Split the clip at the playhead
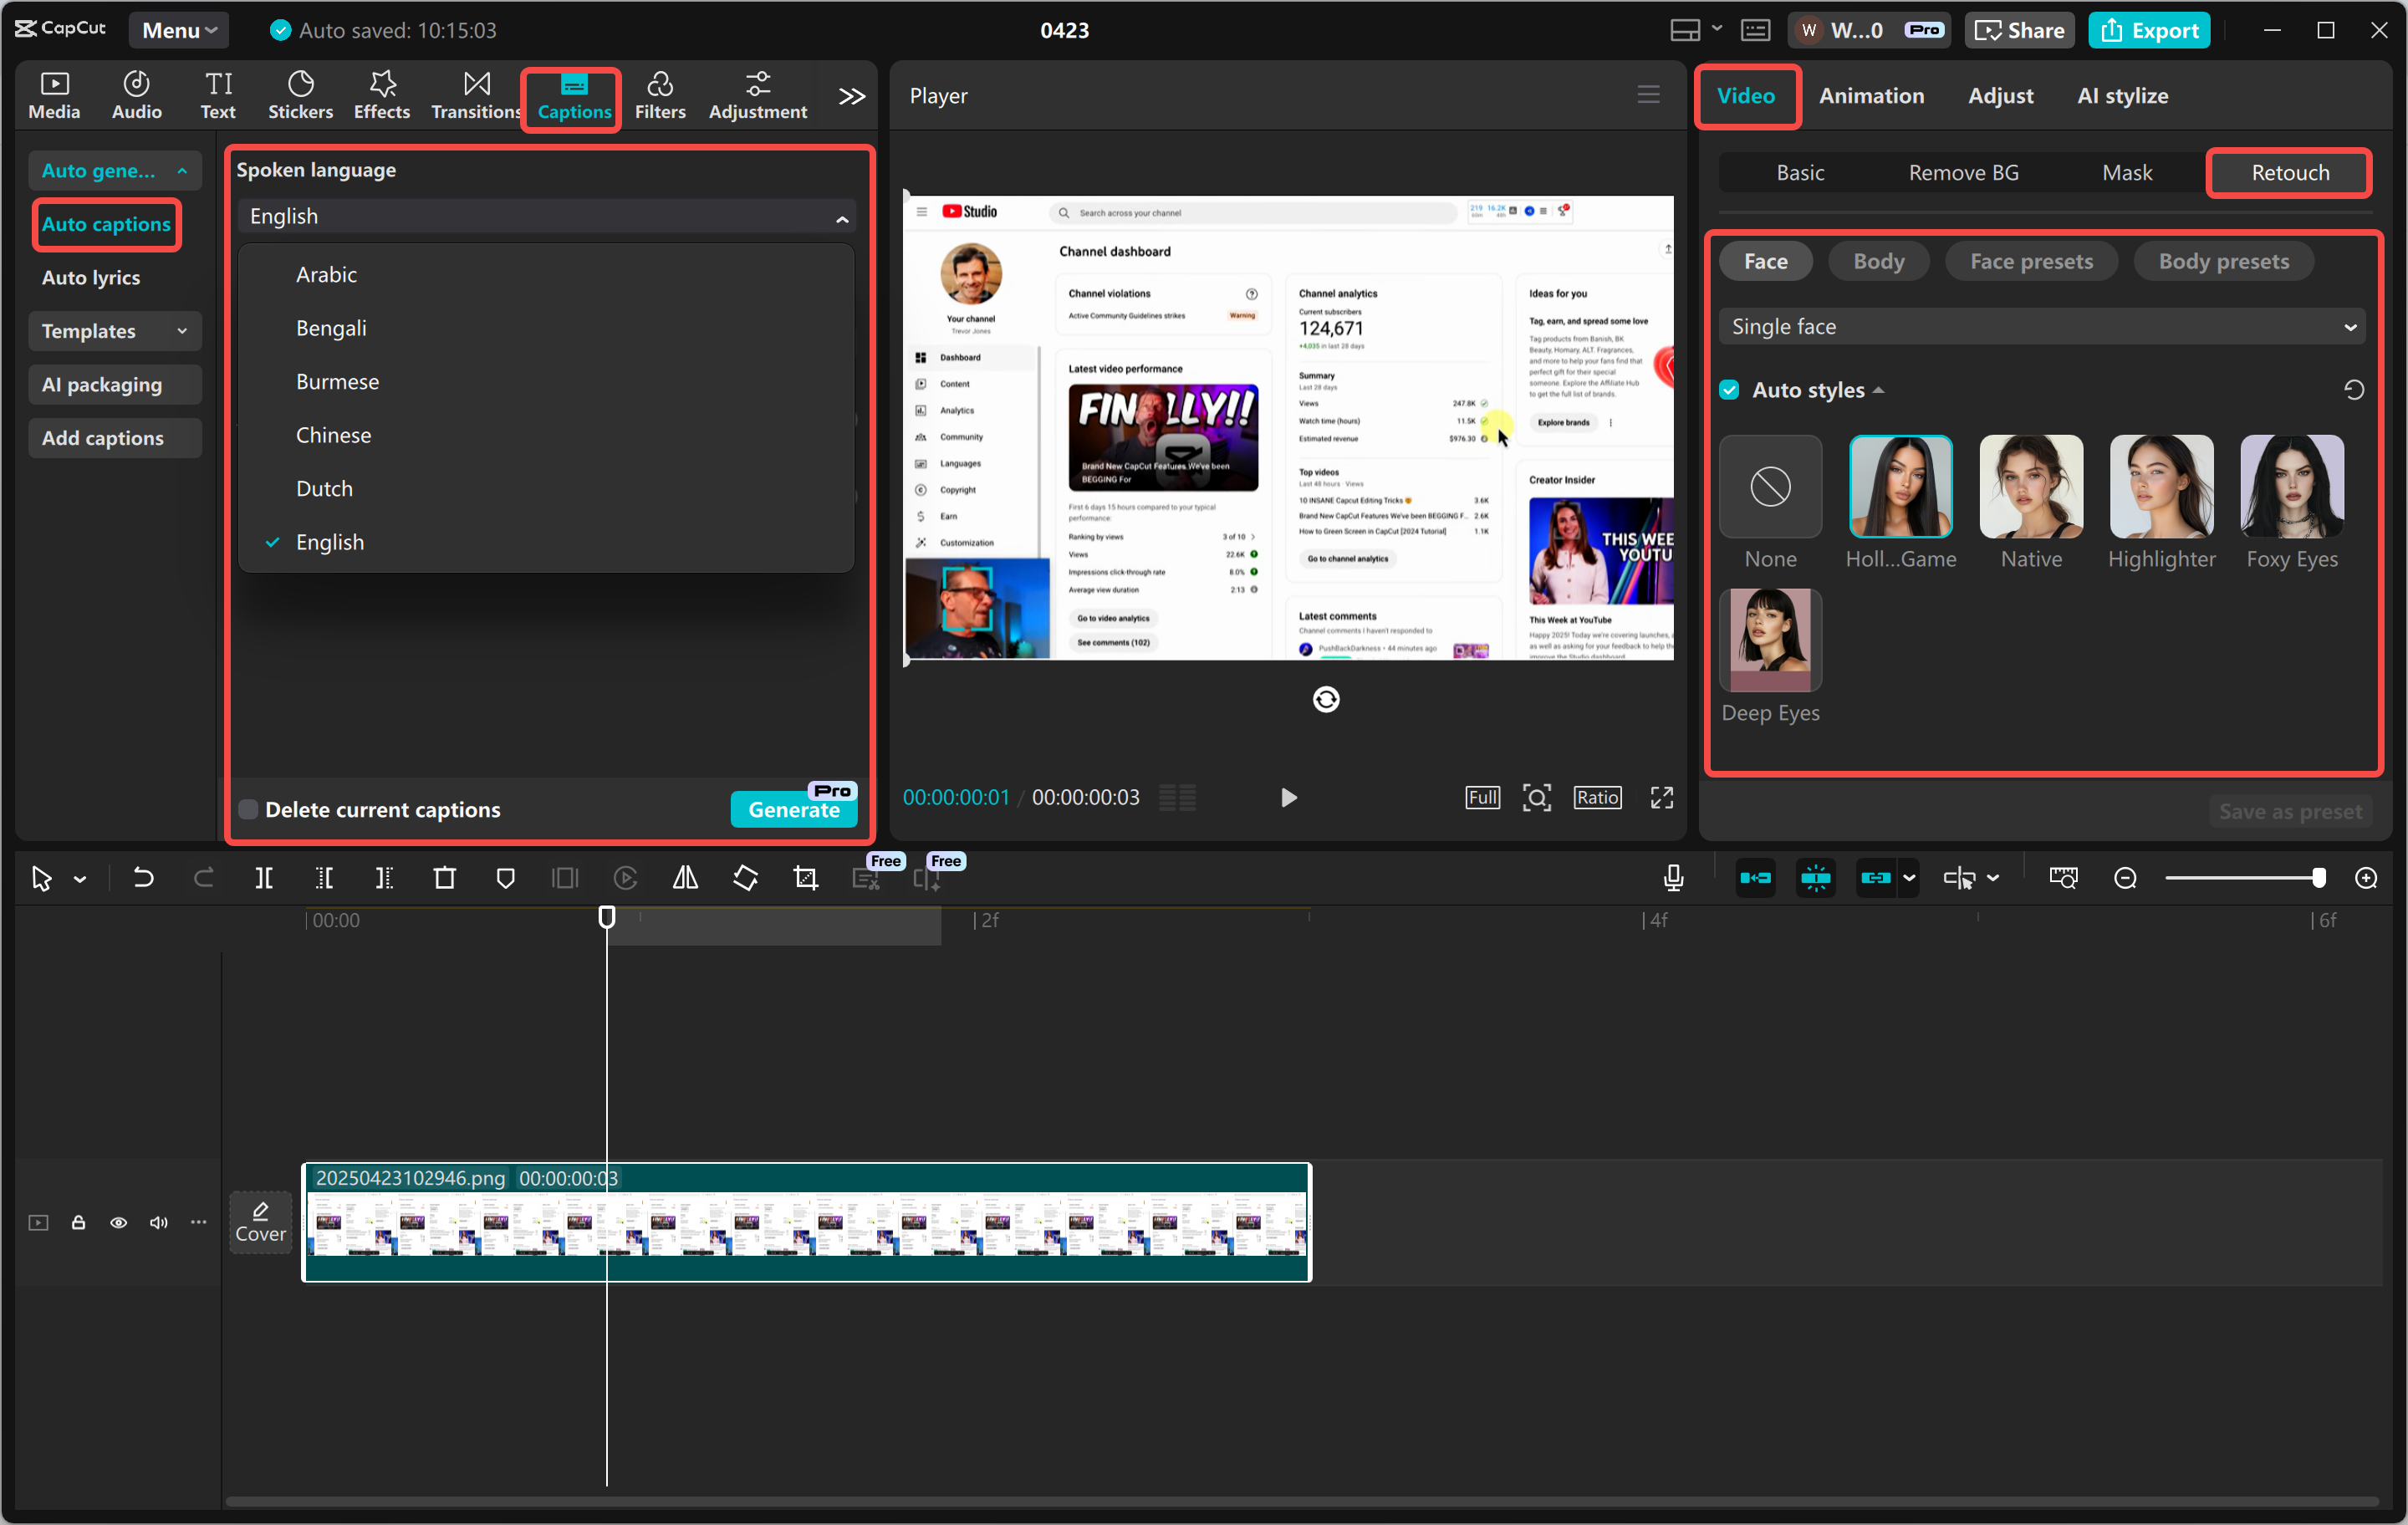The image size is (2408, 1525). pyautogui.click(x=264, y=878)
